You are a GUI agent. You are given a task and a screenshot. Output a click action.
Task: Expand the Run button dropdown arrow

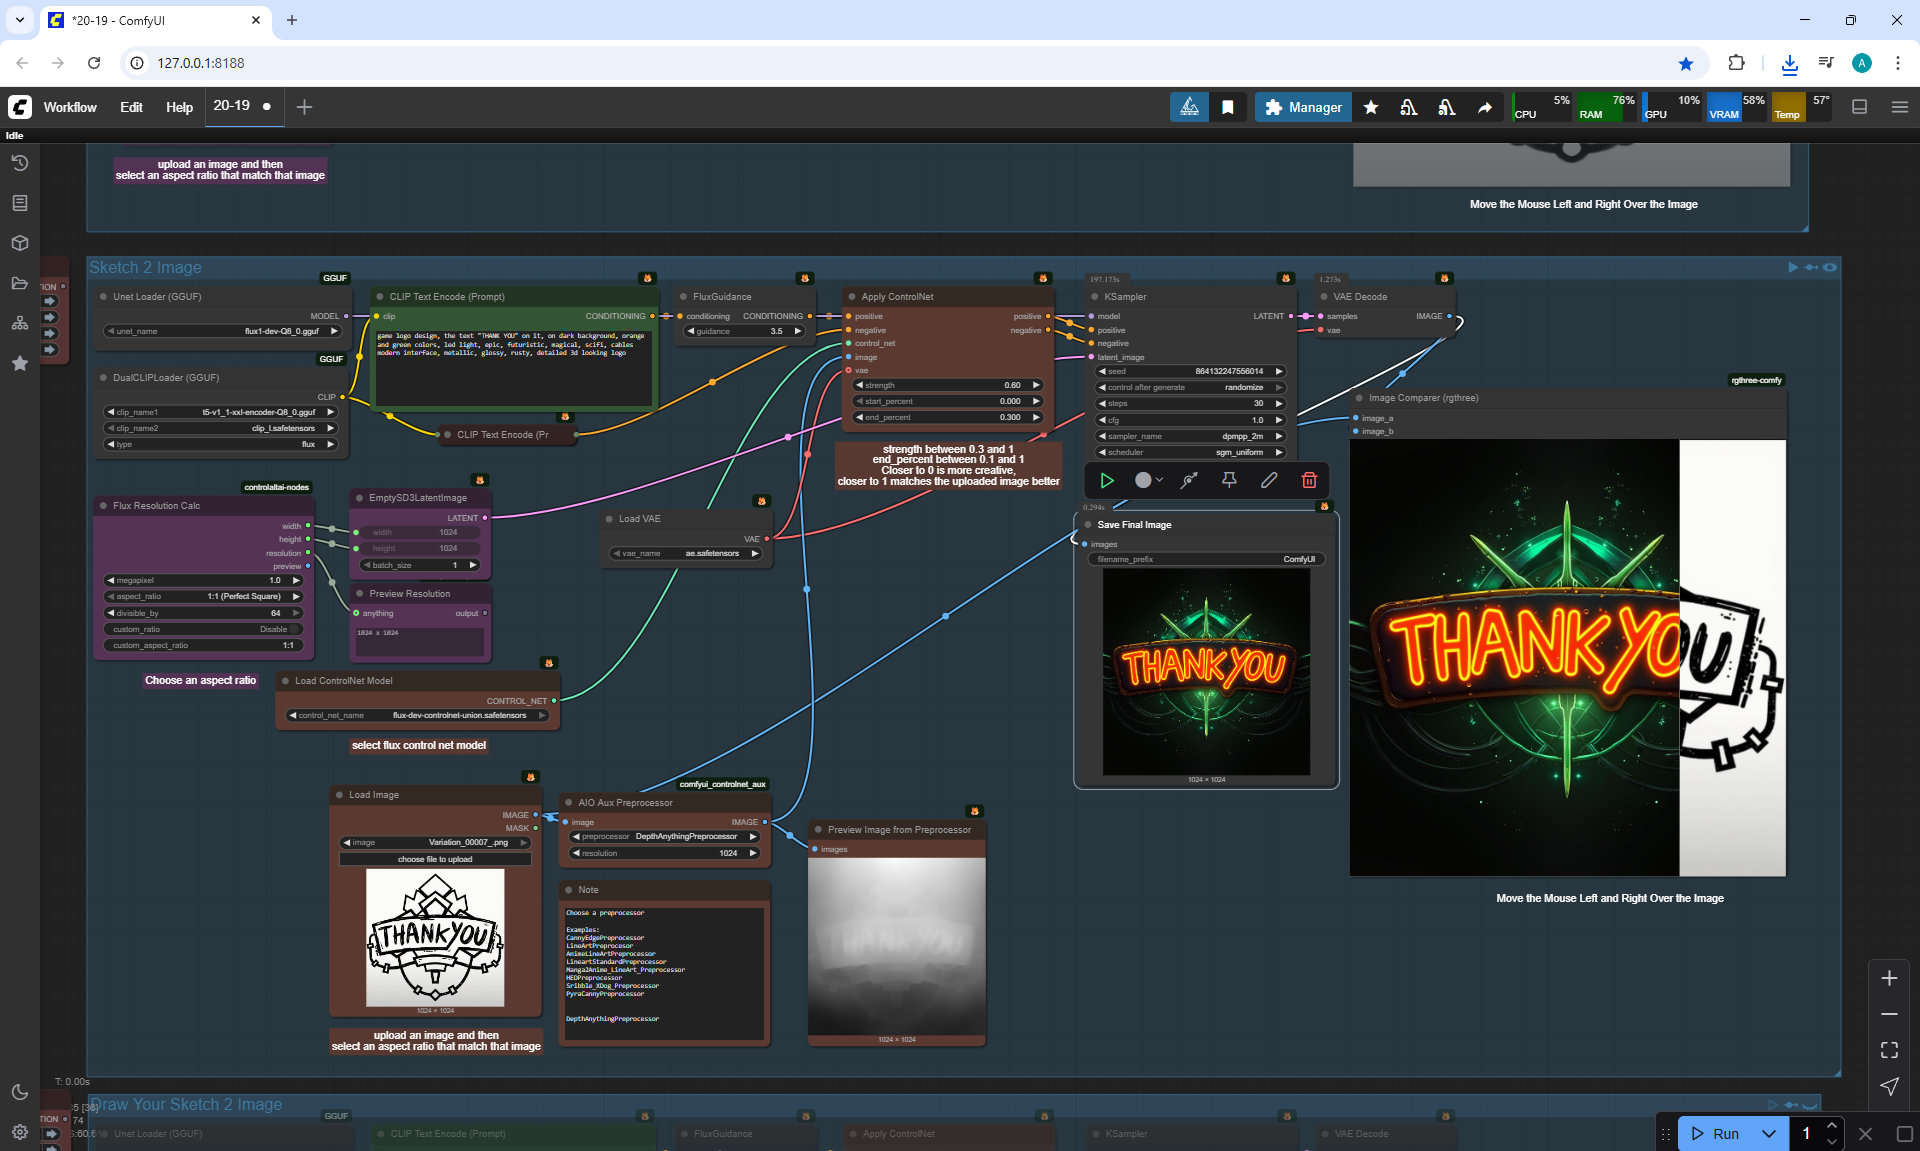tap(1768, 1133)
